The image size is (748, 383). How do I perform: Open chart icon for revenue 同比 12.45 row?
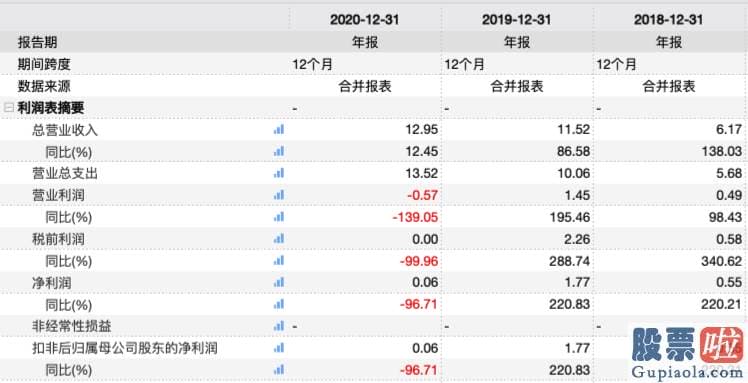pyautogui.click(x=279, y=151)
